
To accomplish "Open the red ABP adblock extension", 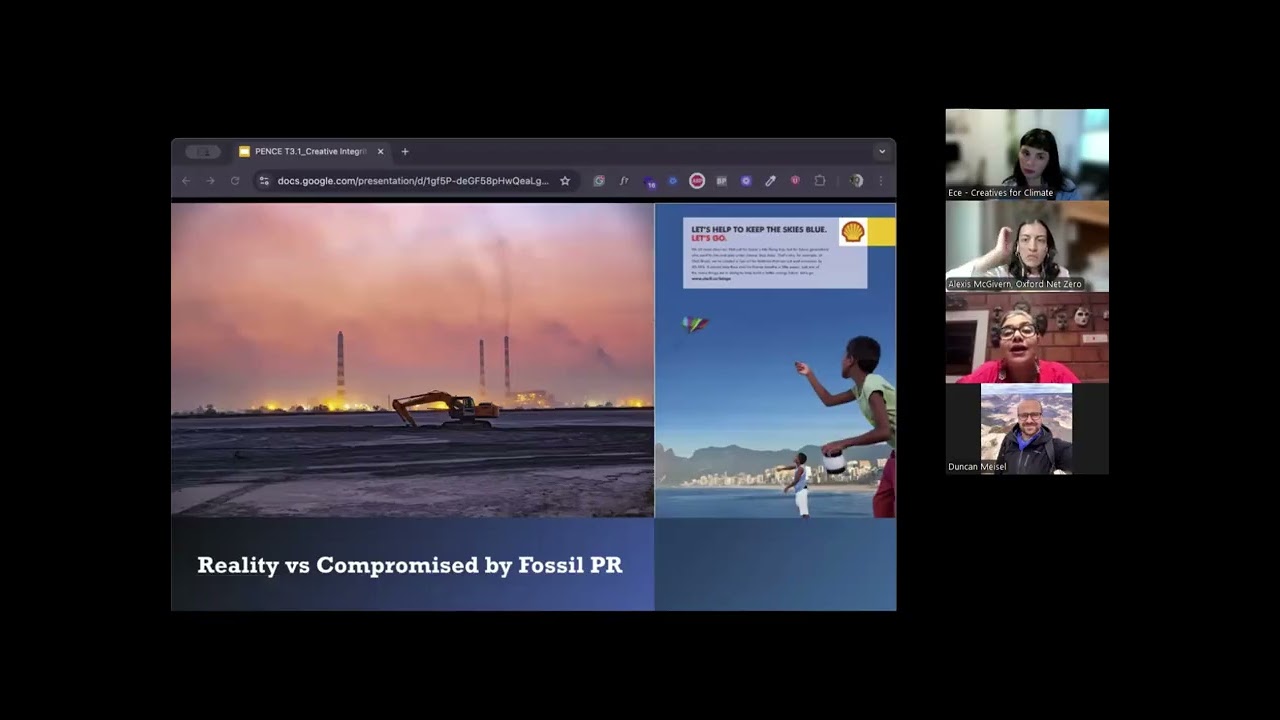I will [x=697, y=181].
